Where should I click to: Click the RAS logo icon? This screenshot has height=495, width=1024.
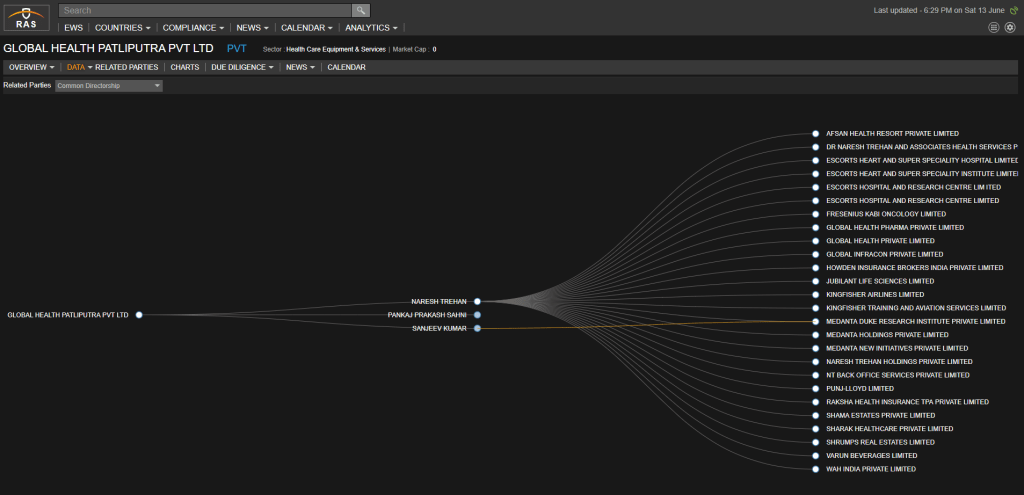click(x=26, y=17)
